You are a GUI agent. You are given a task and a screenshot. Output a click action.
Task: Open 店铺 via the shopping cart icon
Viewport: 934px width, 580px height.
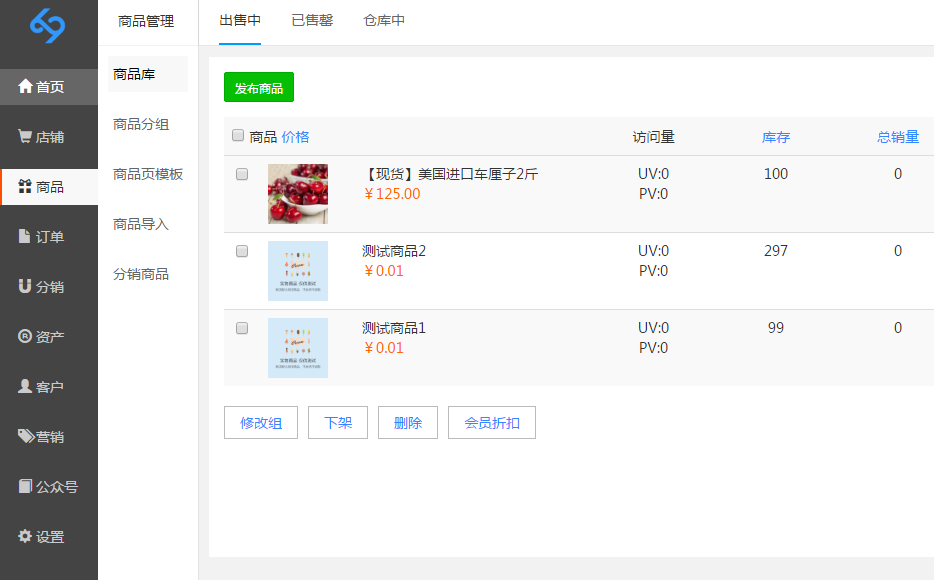pyautogui.click(x=25, y=137)
